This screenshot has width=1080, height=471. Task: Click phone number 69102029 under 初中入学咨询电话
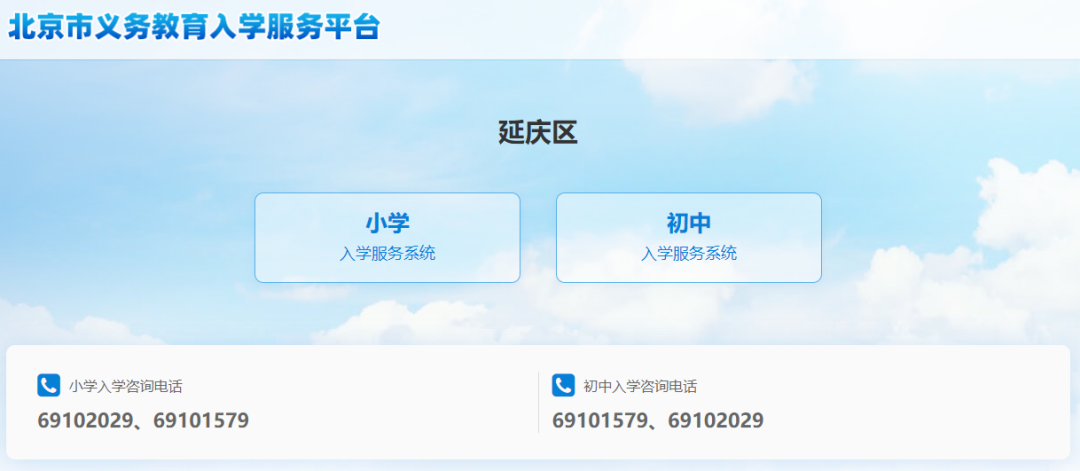pyautogui.click(x=716, y=420)
